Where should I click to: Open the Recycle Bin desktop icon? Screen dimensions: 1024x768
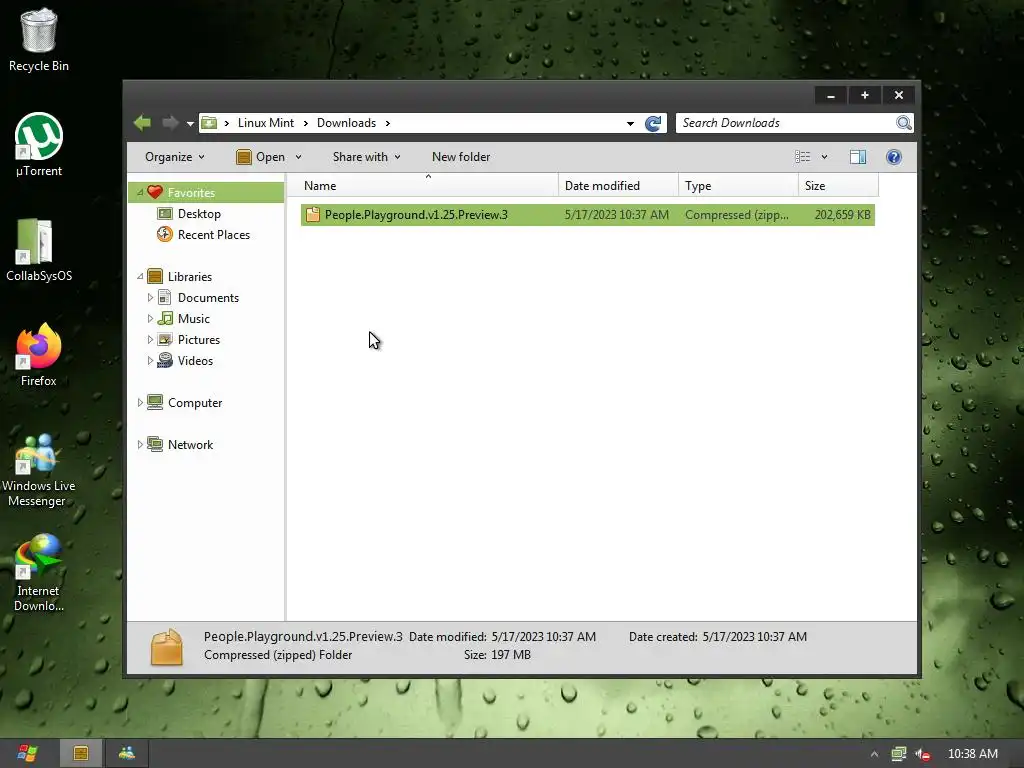pos(39,39)
